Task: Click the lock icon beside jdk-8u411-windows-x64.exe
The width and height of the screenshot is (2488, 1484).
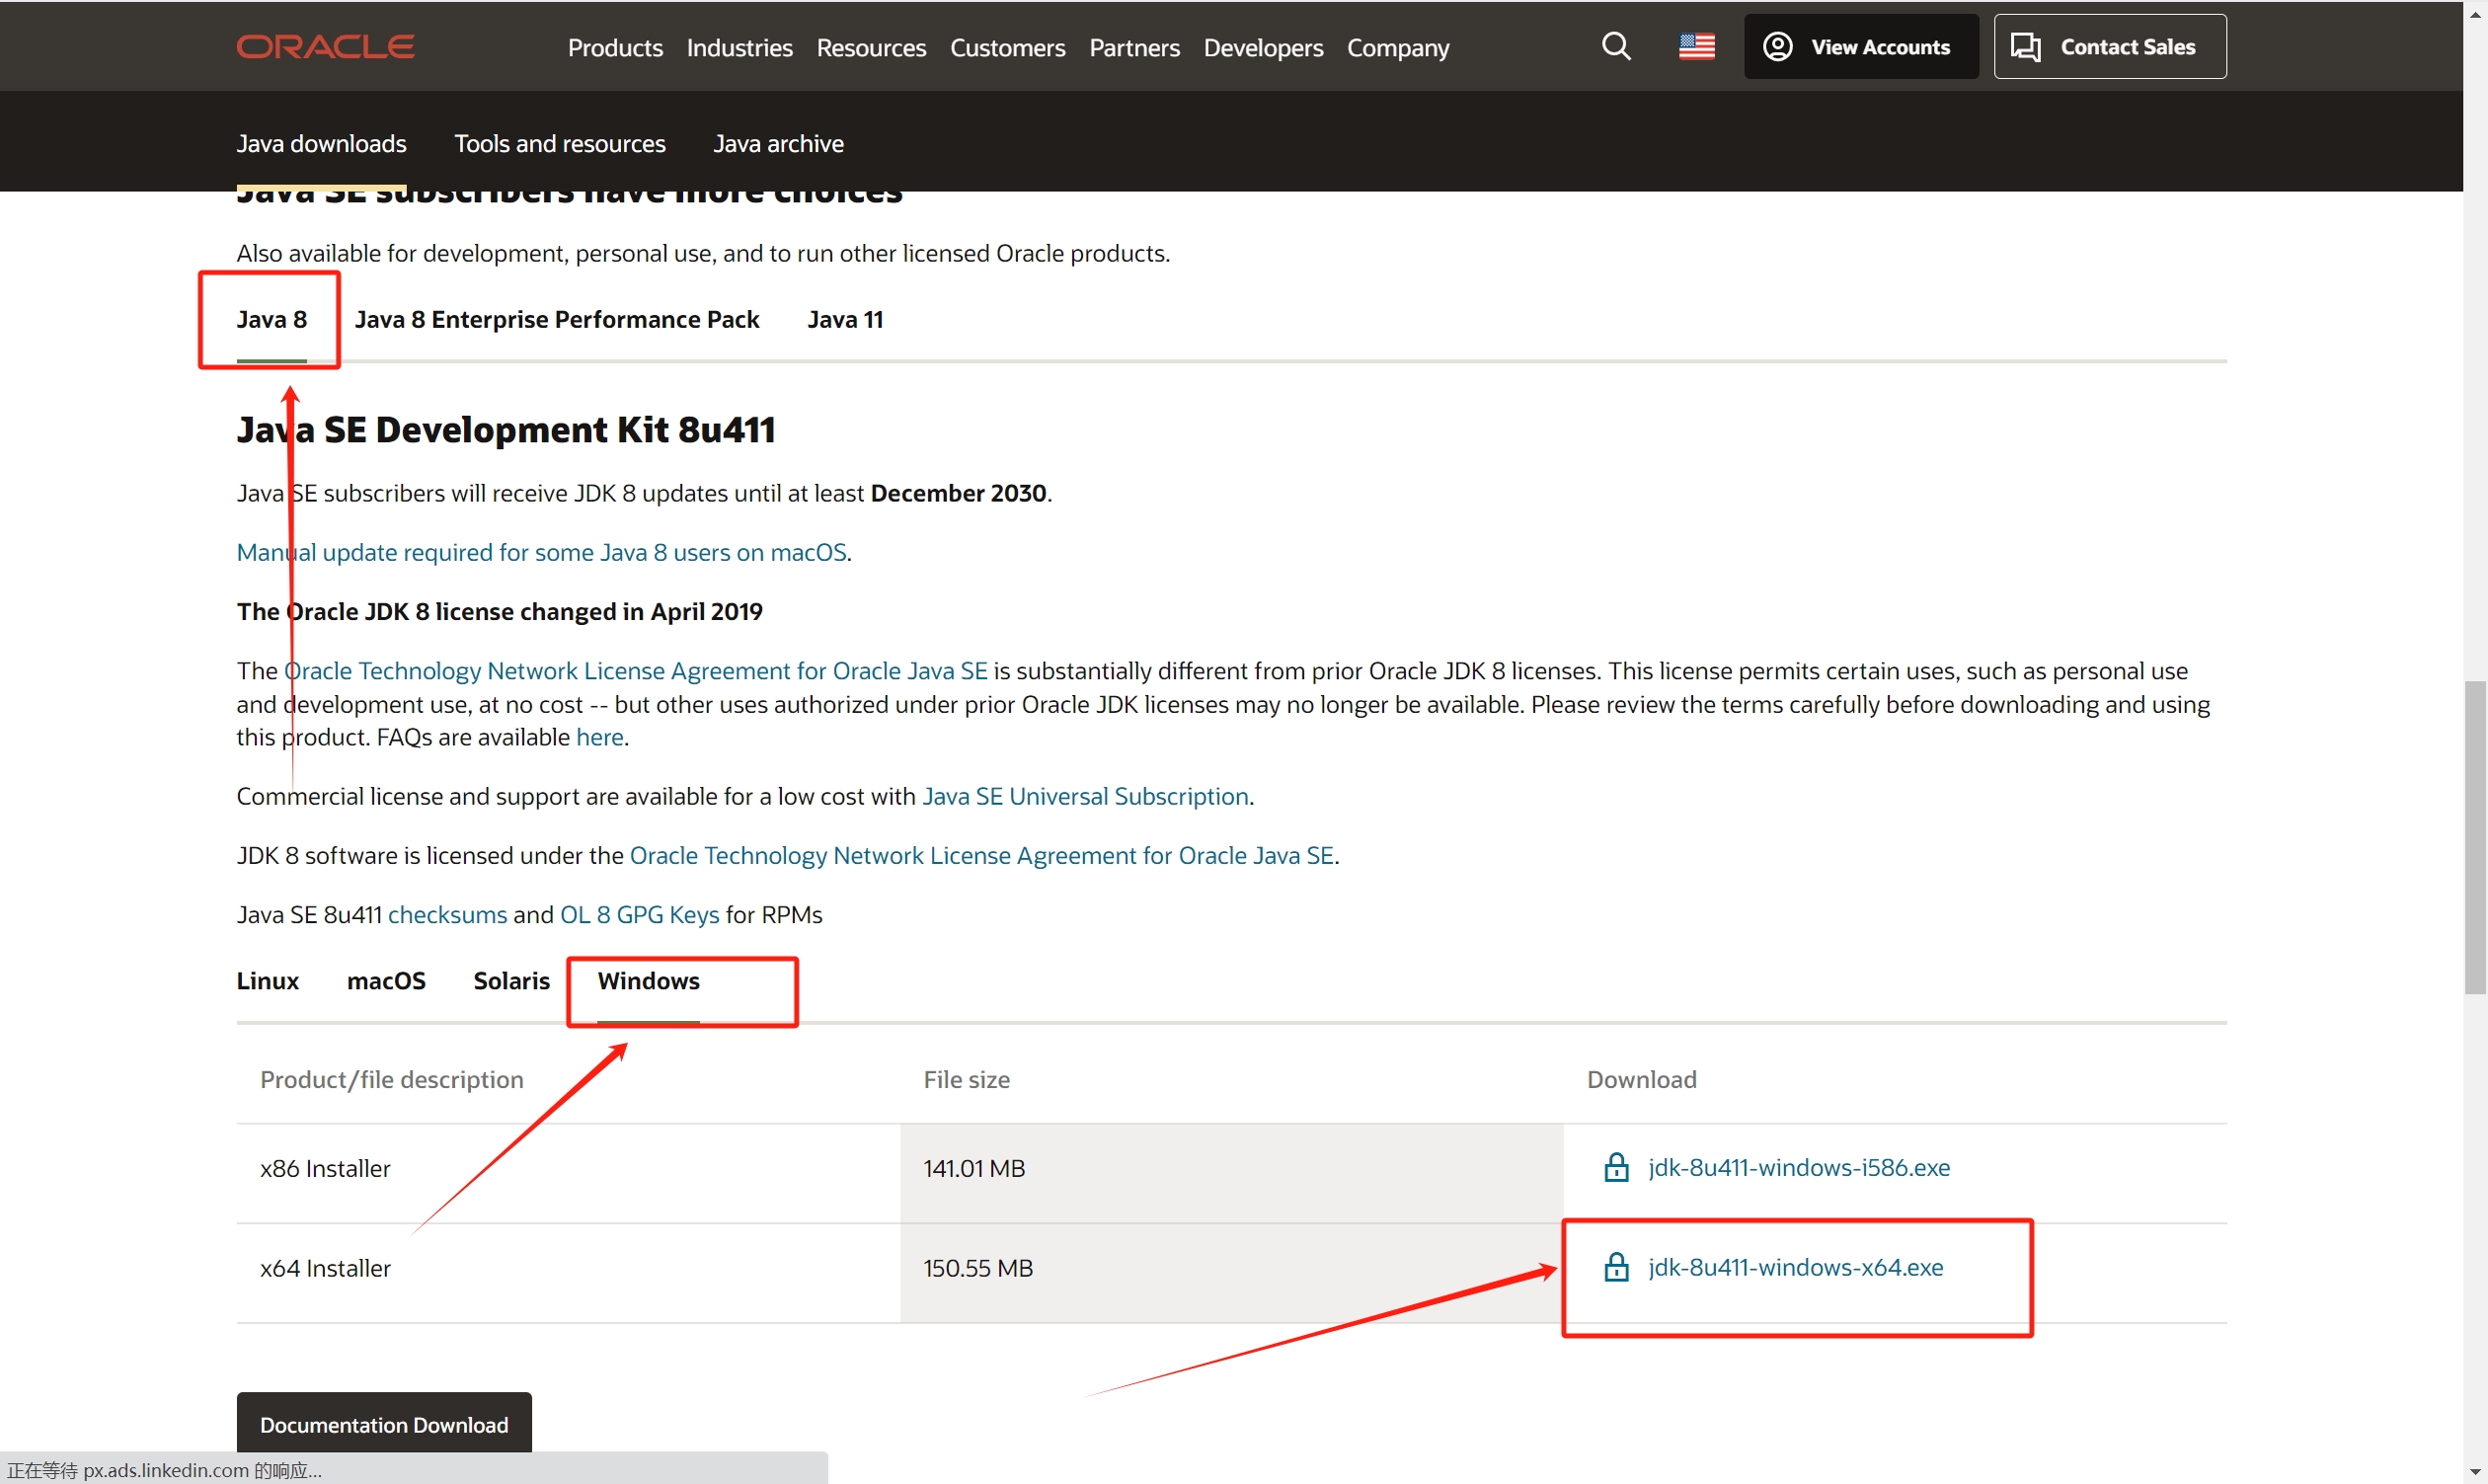Action: click(x=1615, y=1267)
